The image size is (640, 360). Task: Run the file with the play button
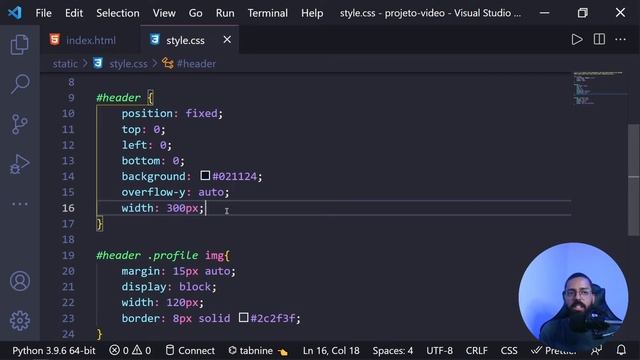[x=576, y=40]
